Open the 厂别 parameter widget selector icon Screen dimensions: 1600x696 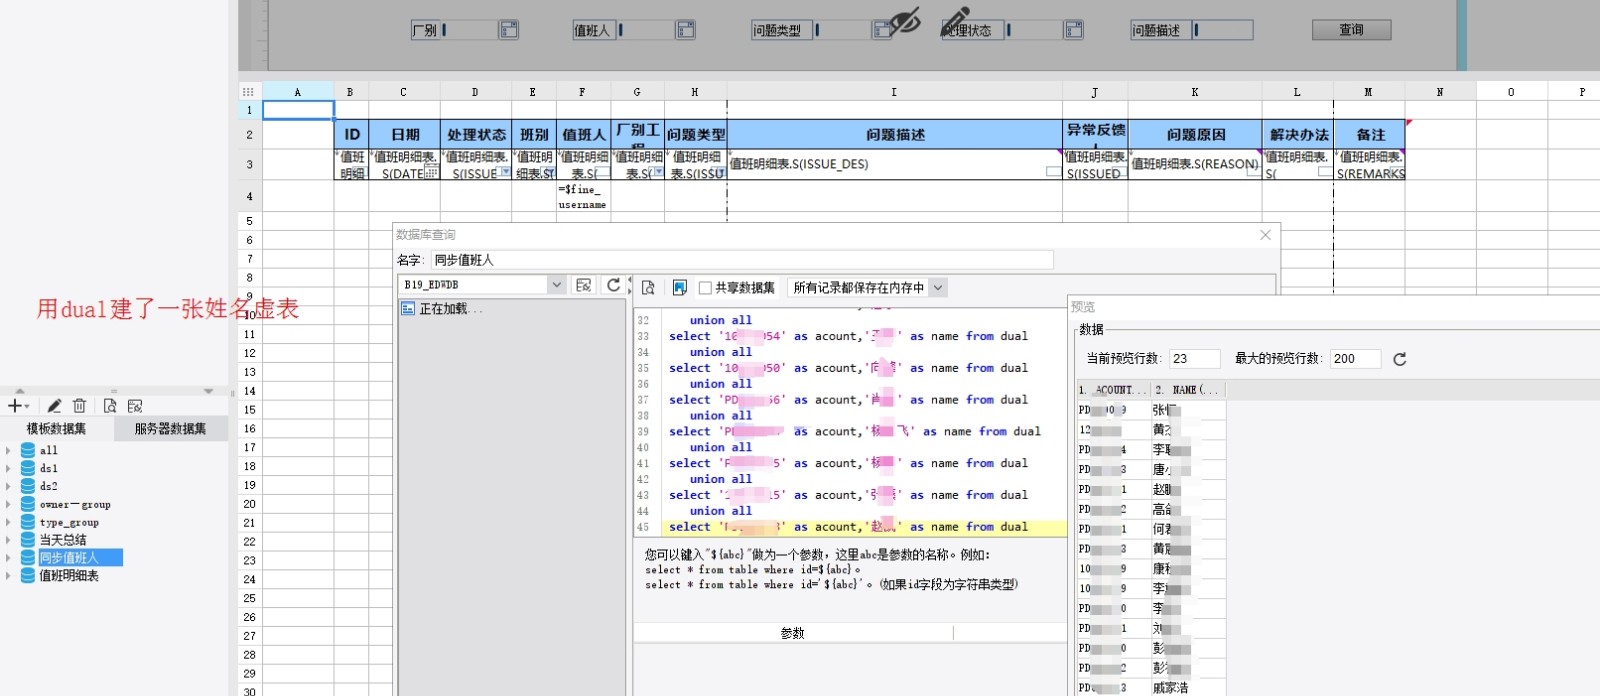tap(509, 30)
